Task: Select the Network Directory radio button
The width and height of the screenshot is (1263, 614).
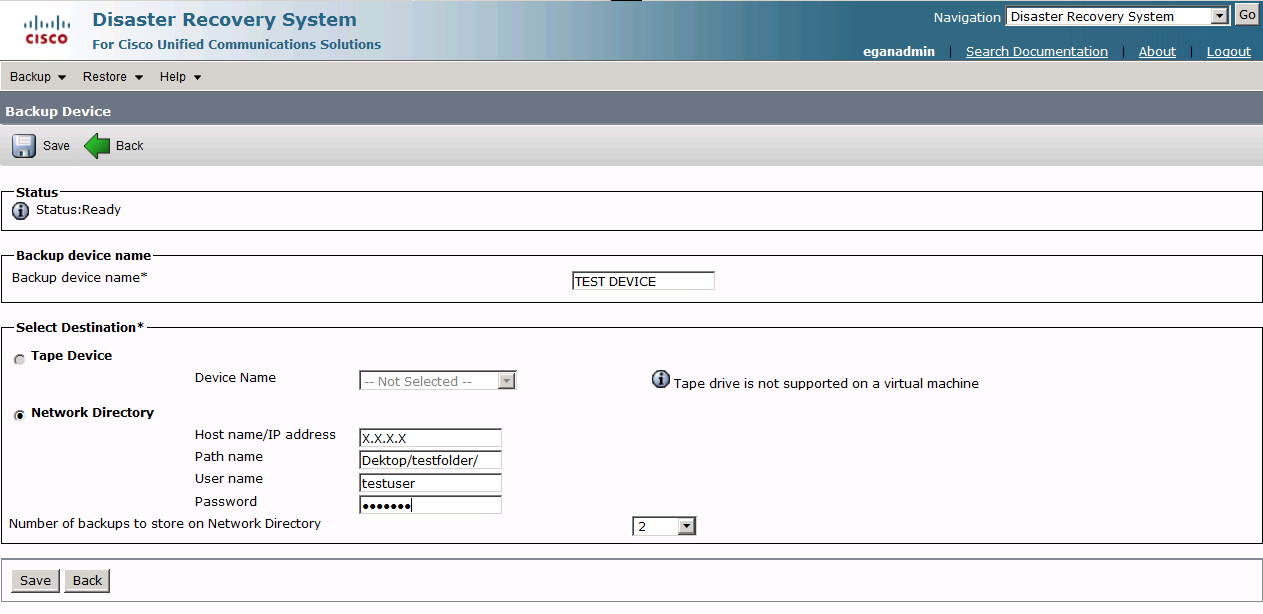Action: pos(20,415)
